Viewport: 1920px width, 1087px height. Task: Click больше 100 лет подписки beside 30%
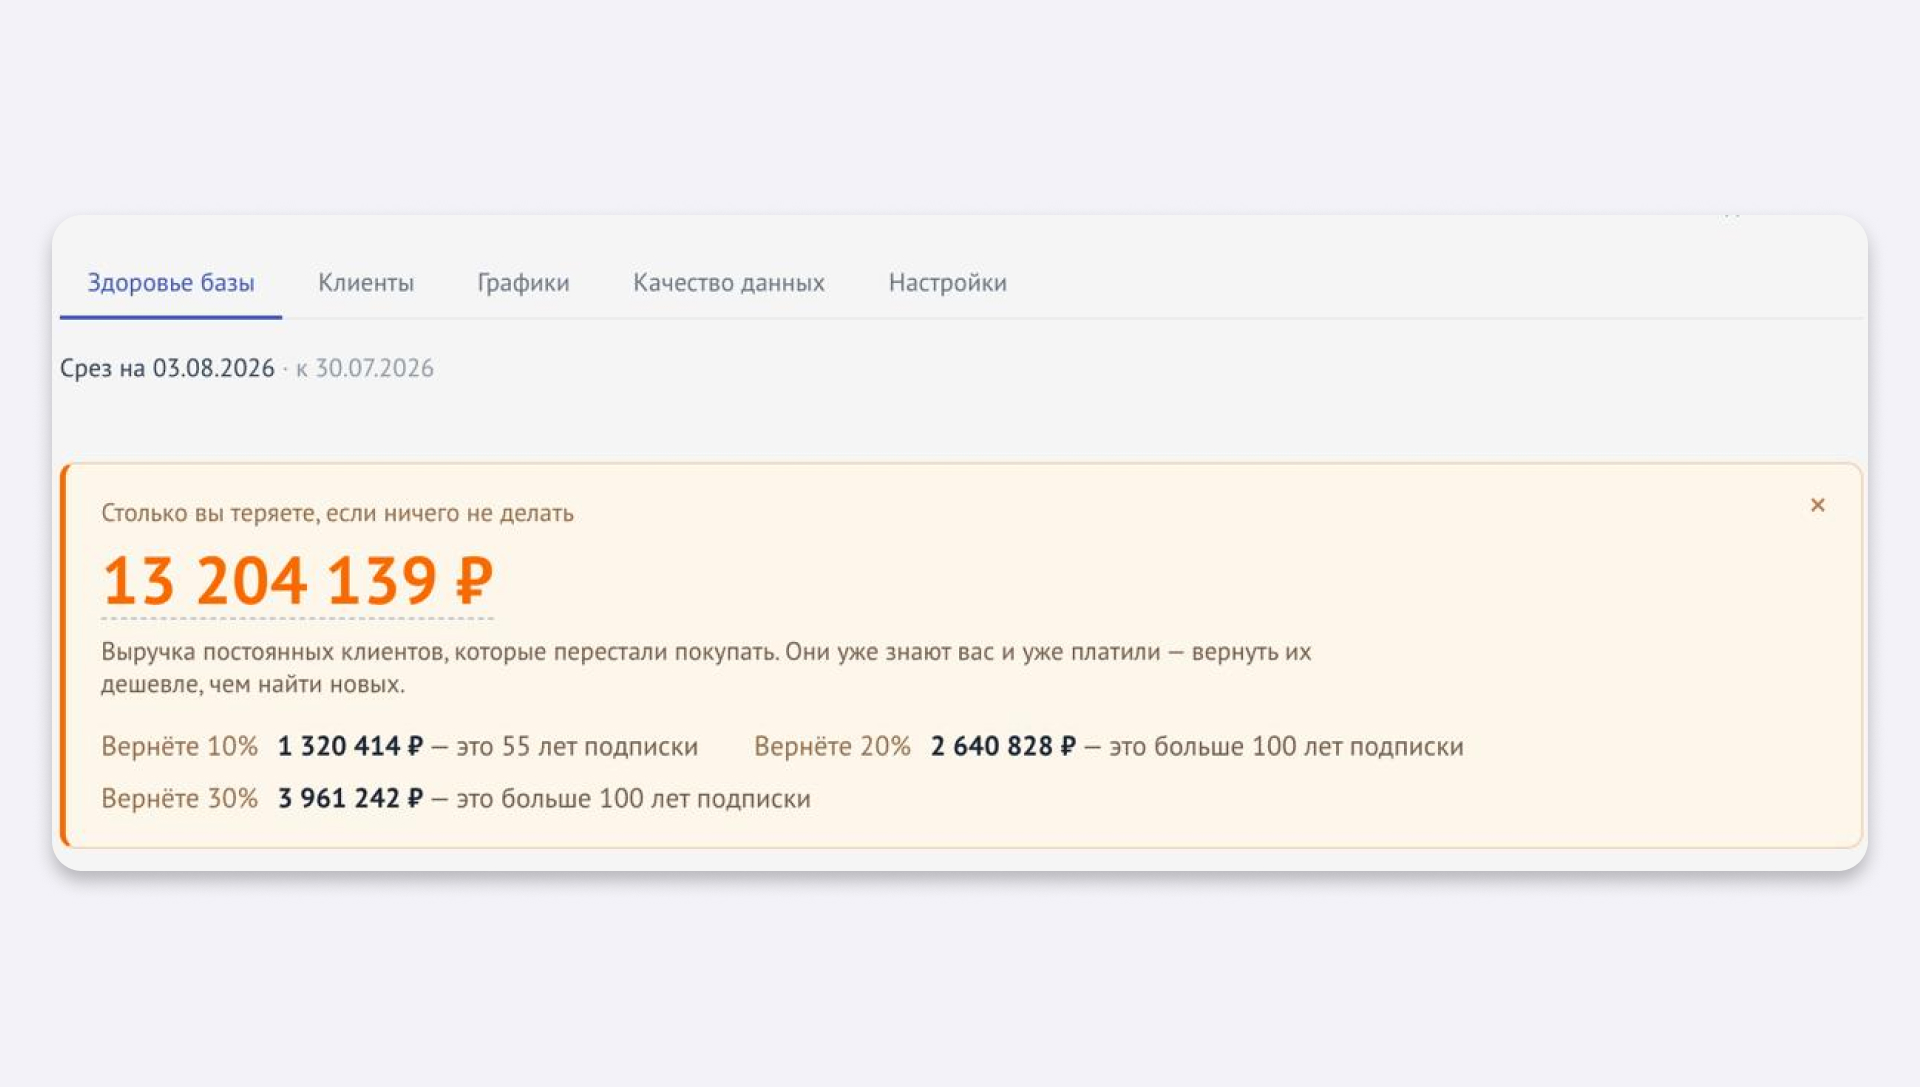(x=655, y=798)
